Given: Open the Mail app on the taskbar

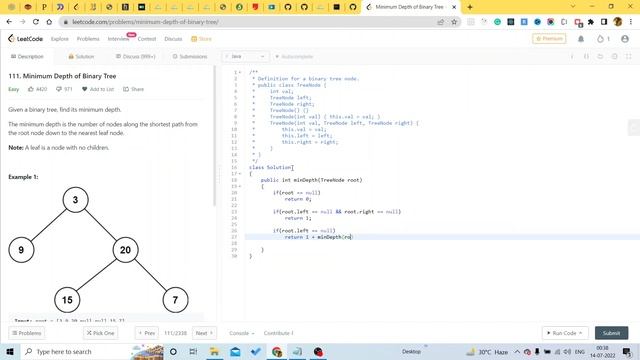Looking at the screenshot, I should [x=235, y=351].
